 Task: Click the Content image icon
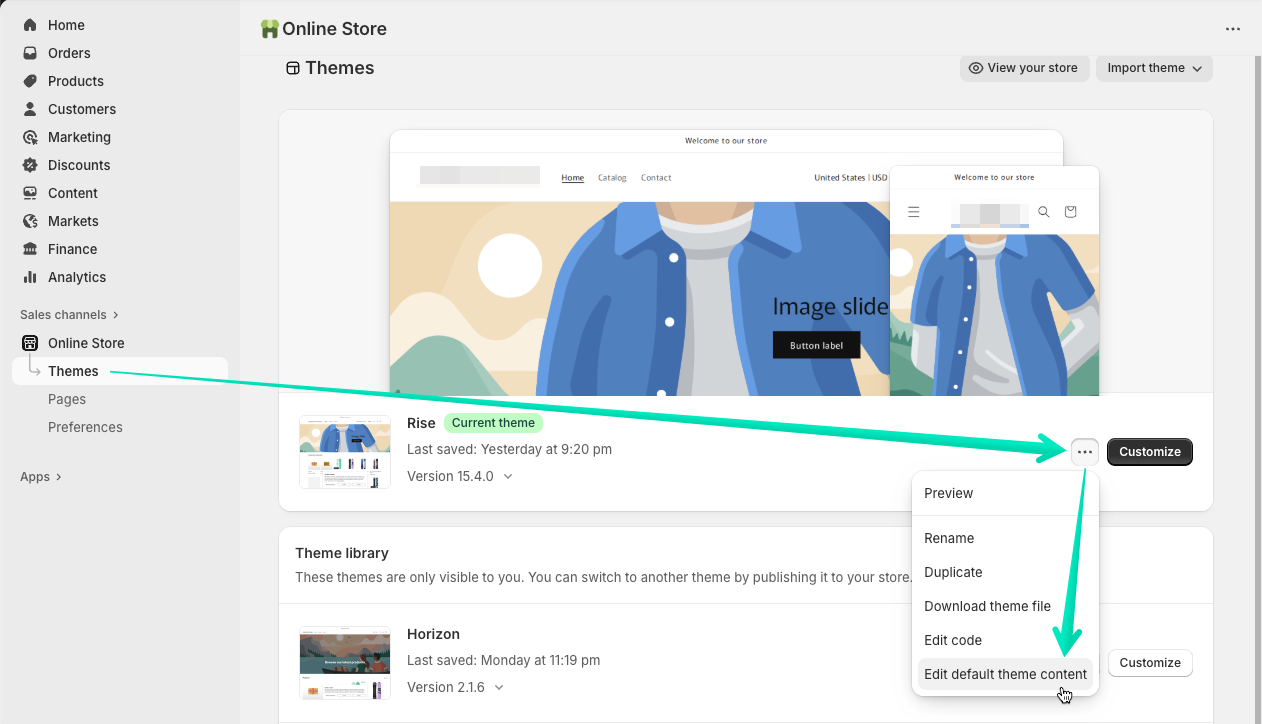[x=30, y=193]
